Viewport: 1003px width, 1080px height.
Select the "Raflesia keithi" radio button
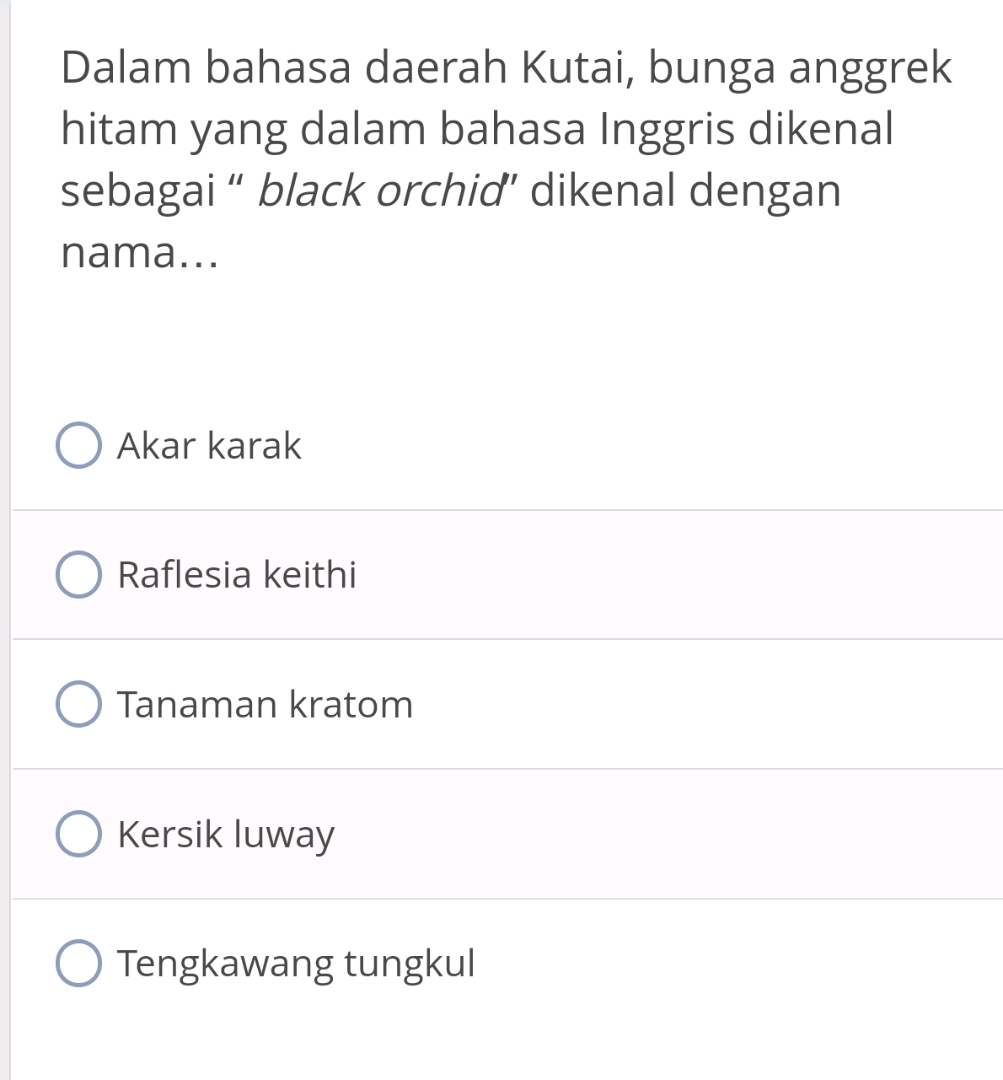[79, 575]
